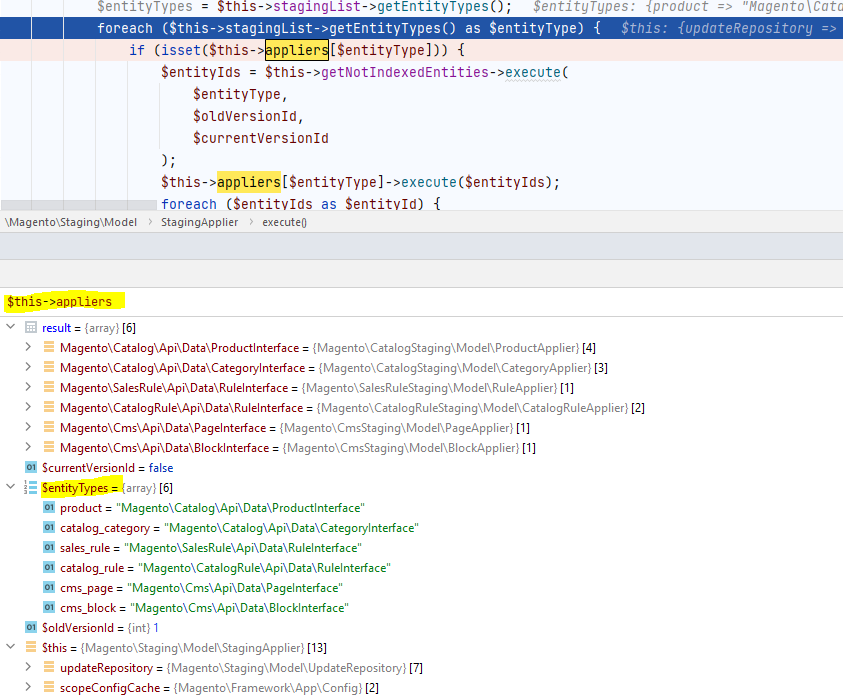Click the object icon beside $this variable
Image resolution: width=843 pixels, height=700 pixels.
pos(30,648)
